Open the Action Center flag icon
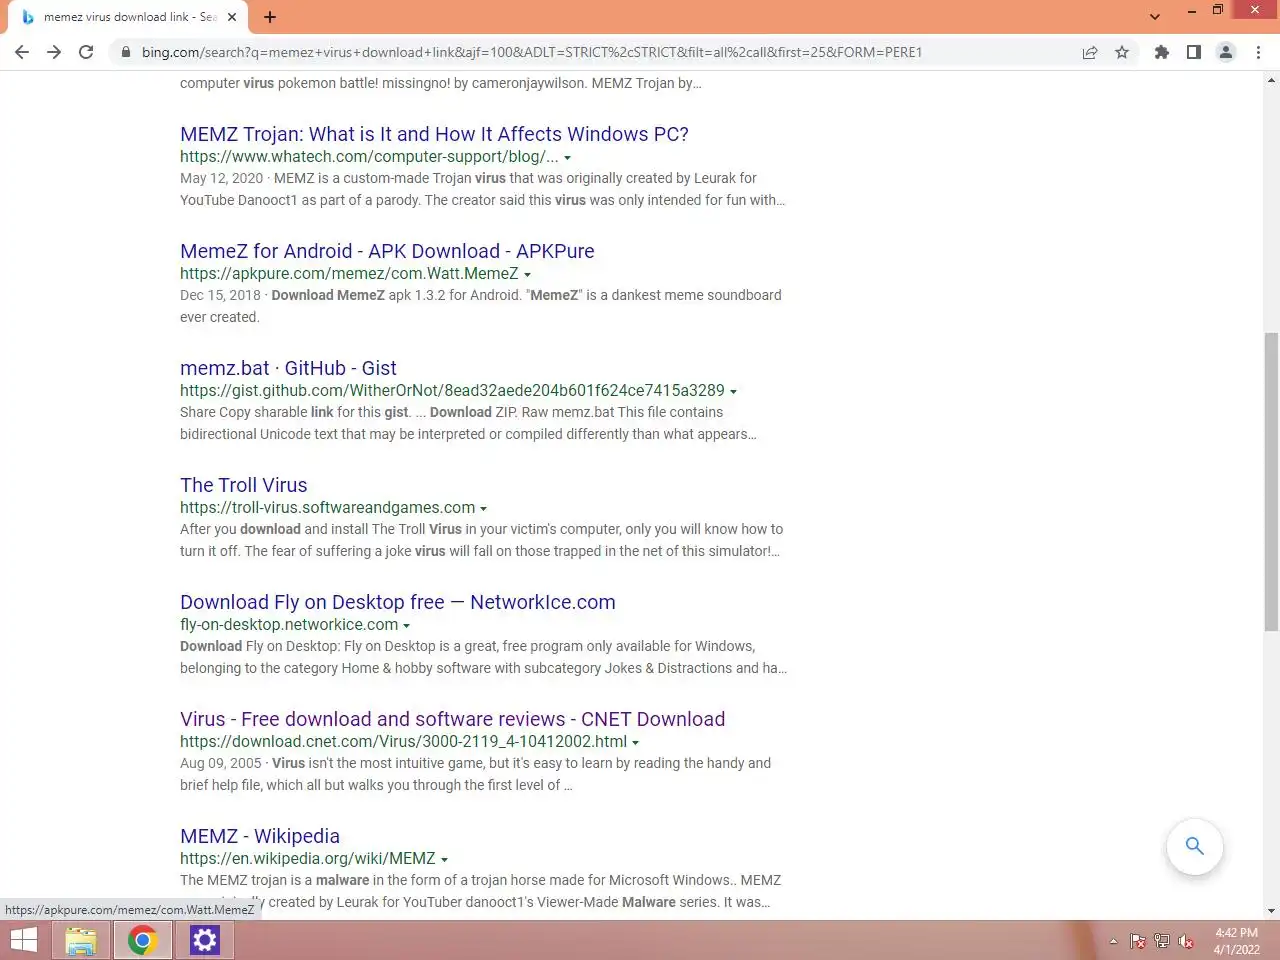The image size is (1280, 960). point(1137,941)
